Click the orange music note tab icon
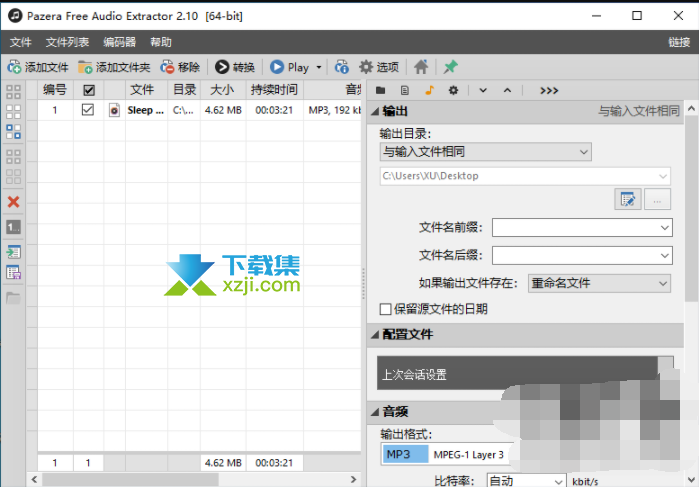 (x=429, y=91)
